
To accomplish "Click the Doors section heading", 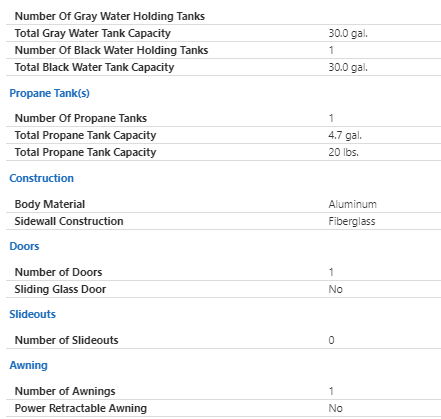I will [x=24, y=246].
